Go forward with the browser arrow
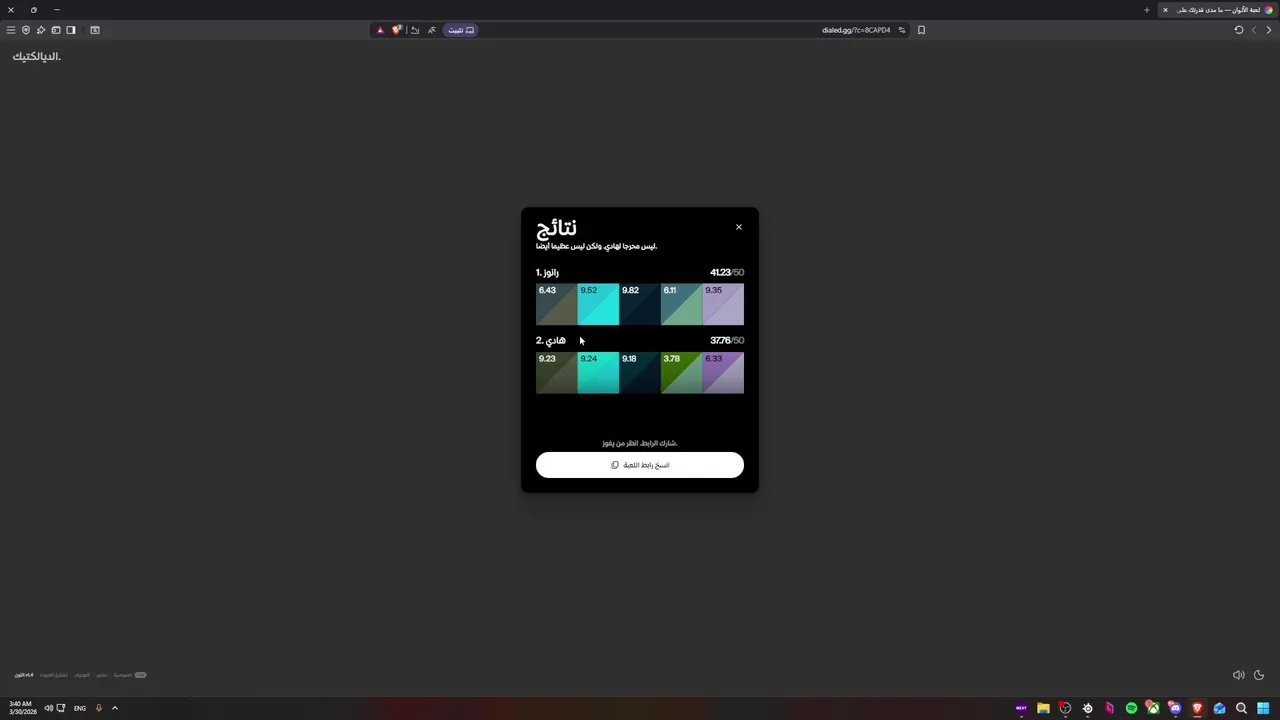The image size is (1280, 720). pyautogui.click(x=1254, y=30)
